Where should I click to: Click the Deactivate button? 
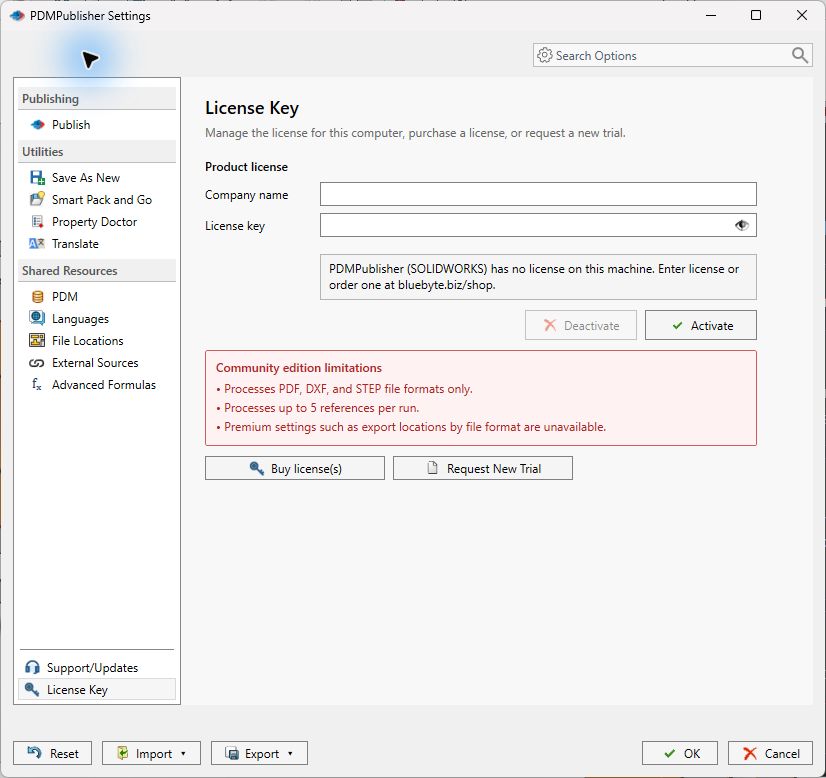coord(581,325)
